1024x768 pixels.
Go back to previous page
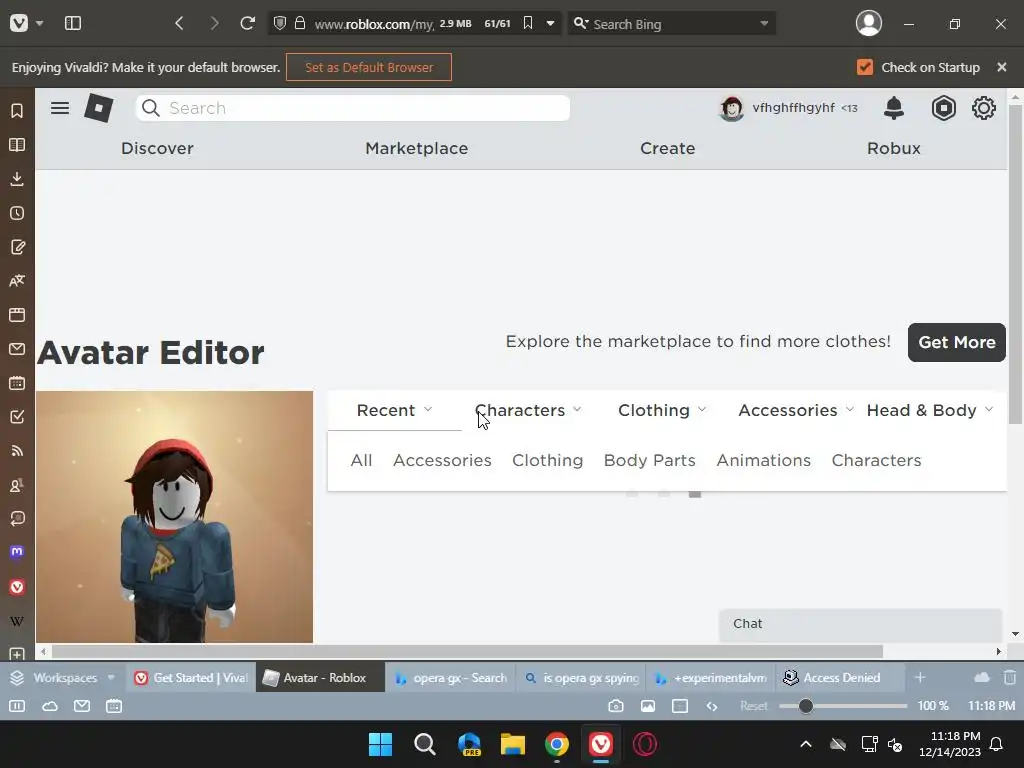click(179, 24)
